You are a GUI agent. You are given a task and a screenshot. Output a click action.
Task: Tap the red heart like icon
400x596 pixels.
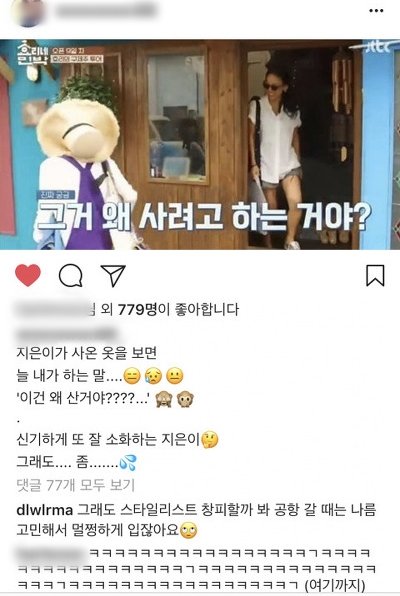(28, 275)
